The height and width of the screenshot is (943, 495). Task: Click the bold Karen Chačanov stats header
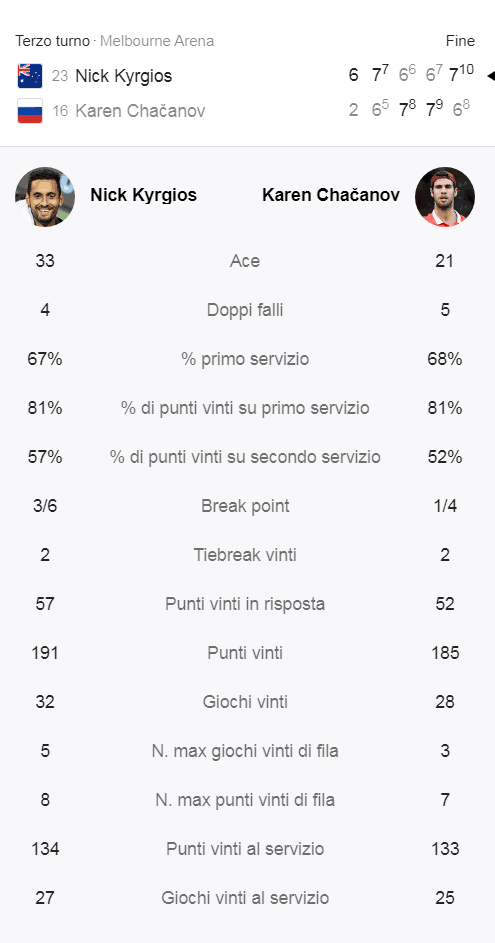pos(331,195)
